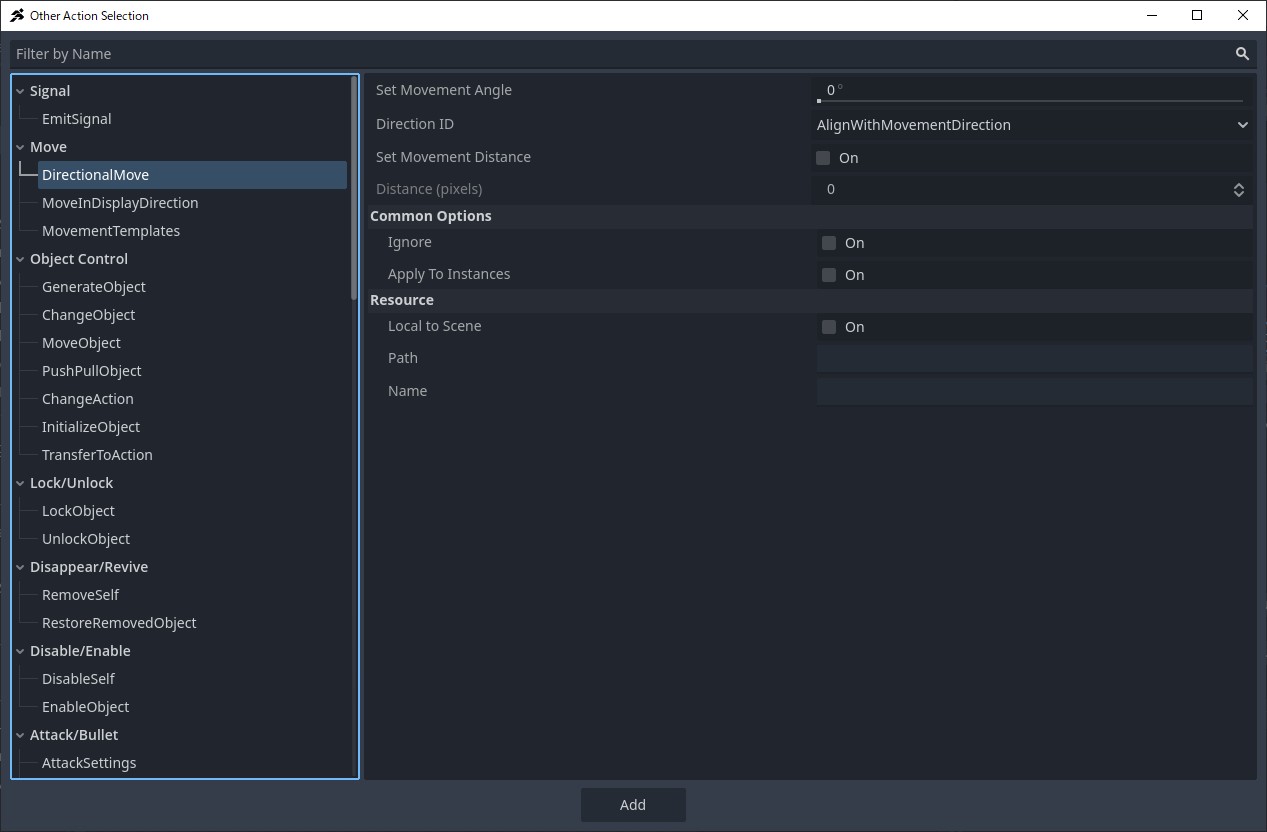Select ChangeAction action
This screenshot has width=1267, height=832.
88,399
